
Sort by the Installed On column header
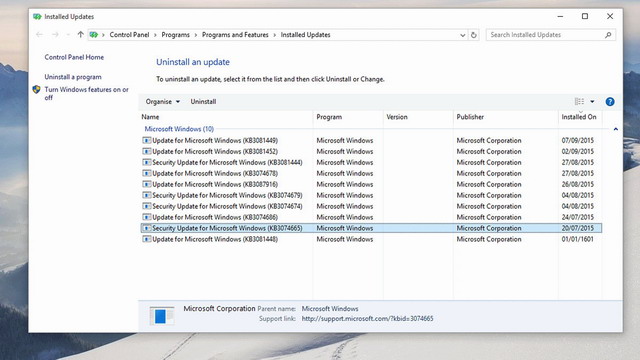click(580, 117)
